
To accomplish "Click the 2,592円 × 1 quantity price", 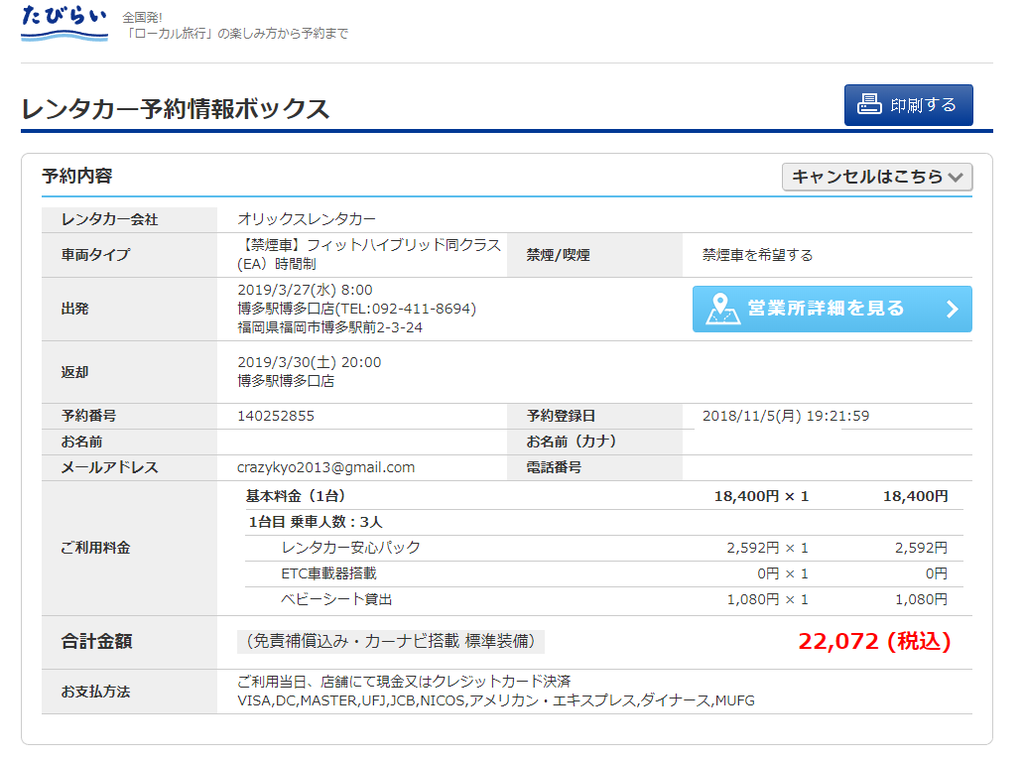I will pos(767,548).
